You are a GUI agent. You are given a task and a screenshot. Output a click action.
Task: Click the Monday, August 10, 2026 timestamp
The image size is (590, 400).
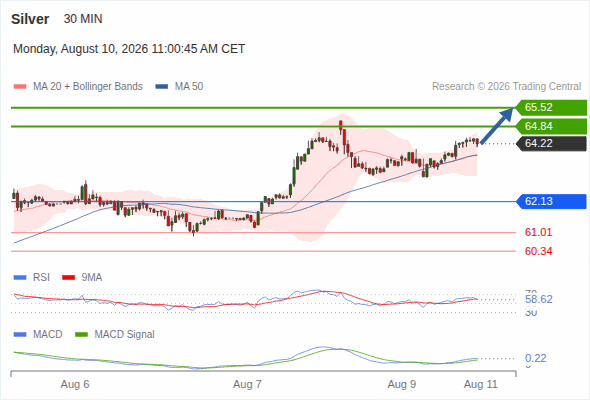click(x=129, y=49)
